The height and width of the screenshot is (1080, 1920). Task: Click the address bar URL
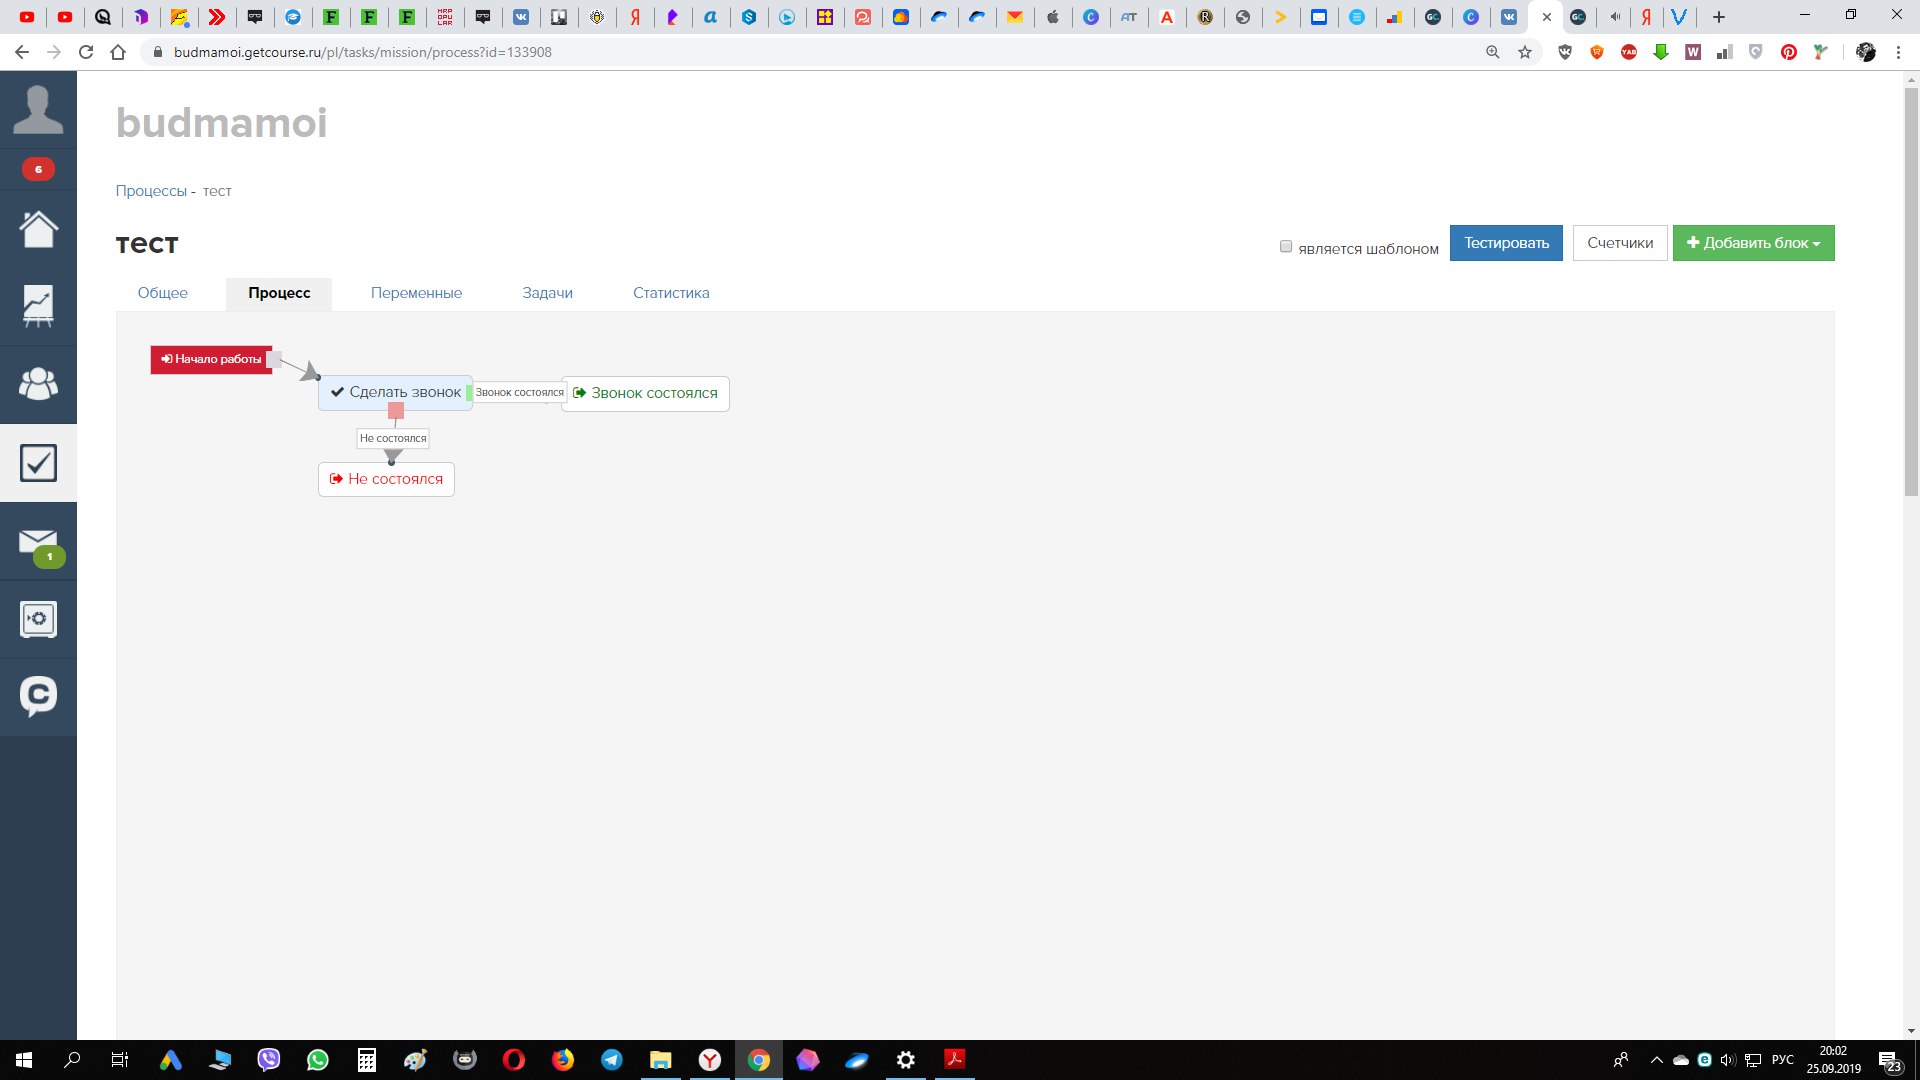coord(362,52)
